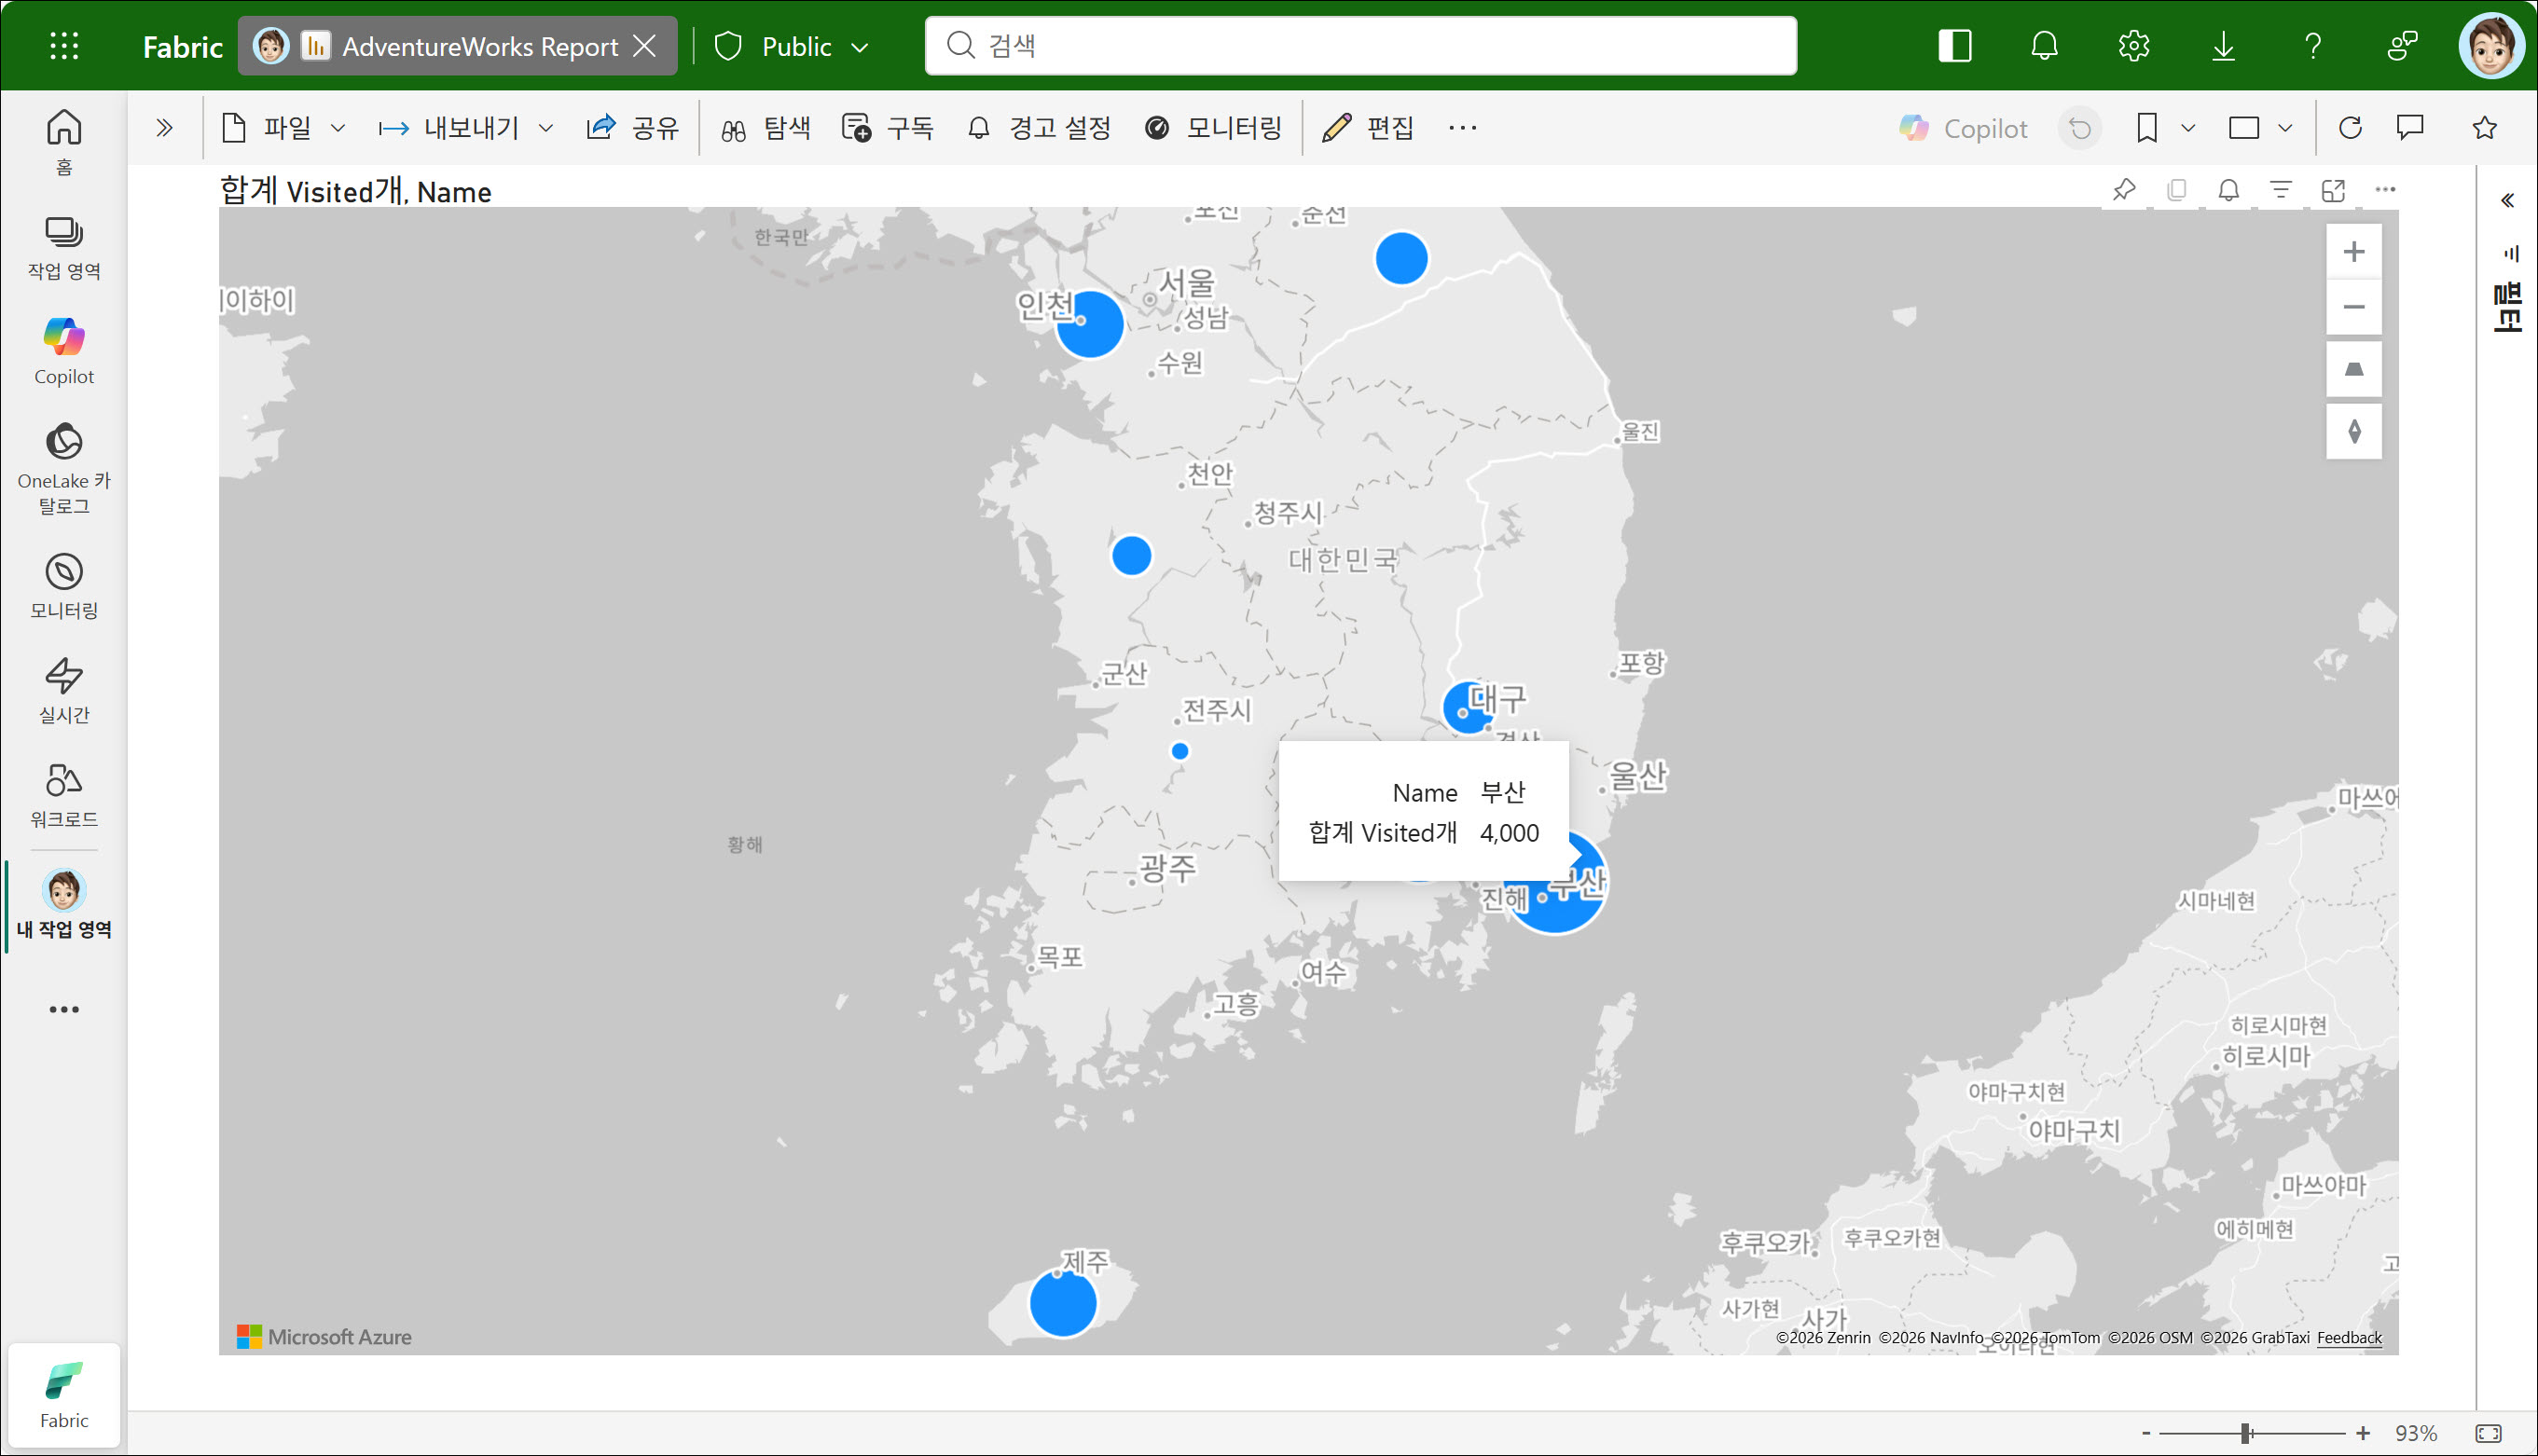The width and height of the screenshot is (2538, 1456).
Task: Expand the 내보내기 export dropdown
Action: click(466, 128)
